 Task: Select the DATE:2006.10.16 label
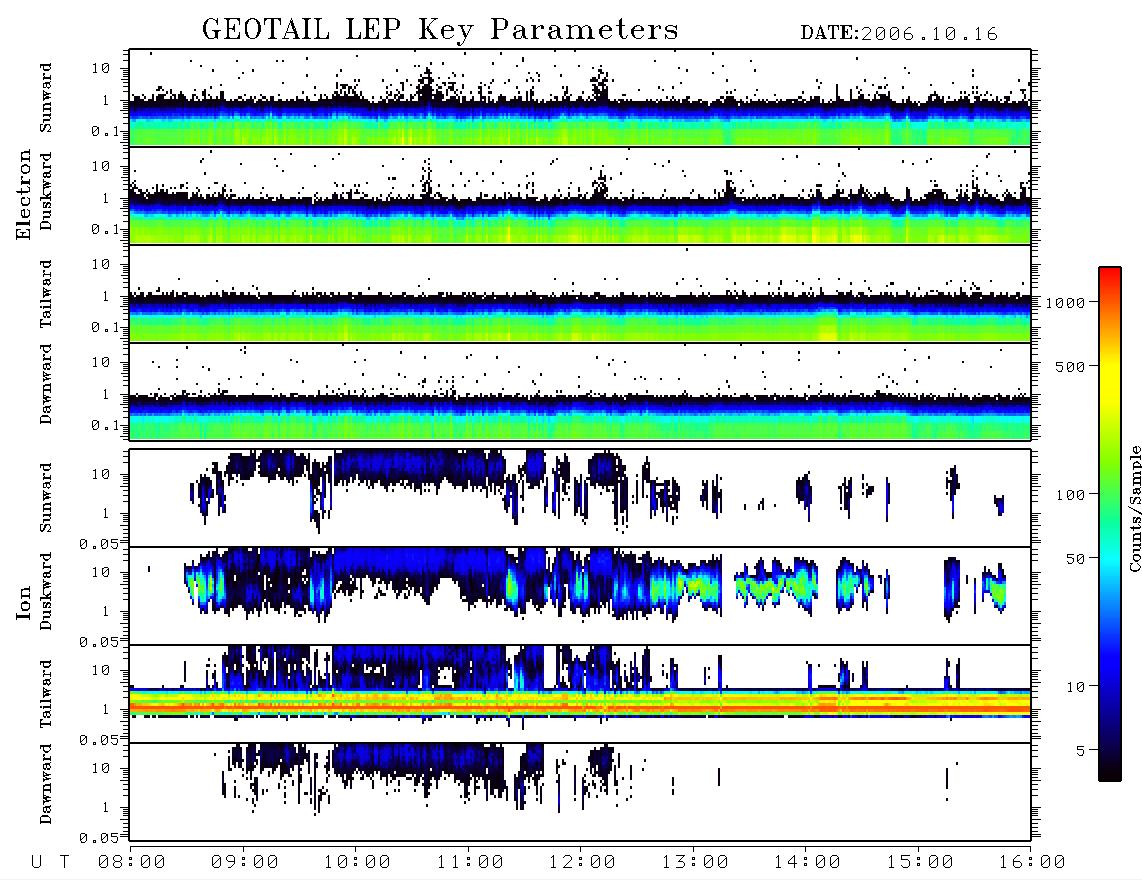coord(899,34)
